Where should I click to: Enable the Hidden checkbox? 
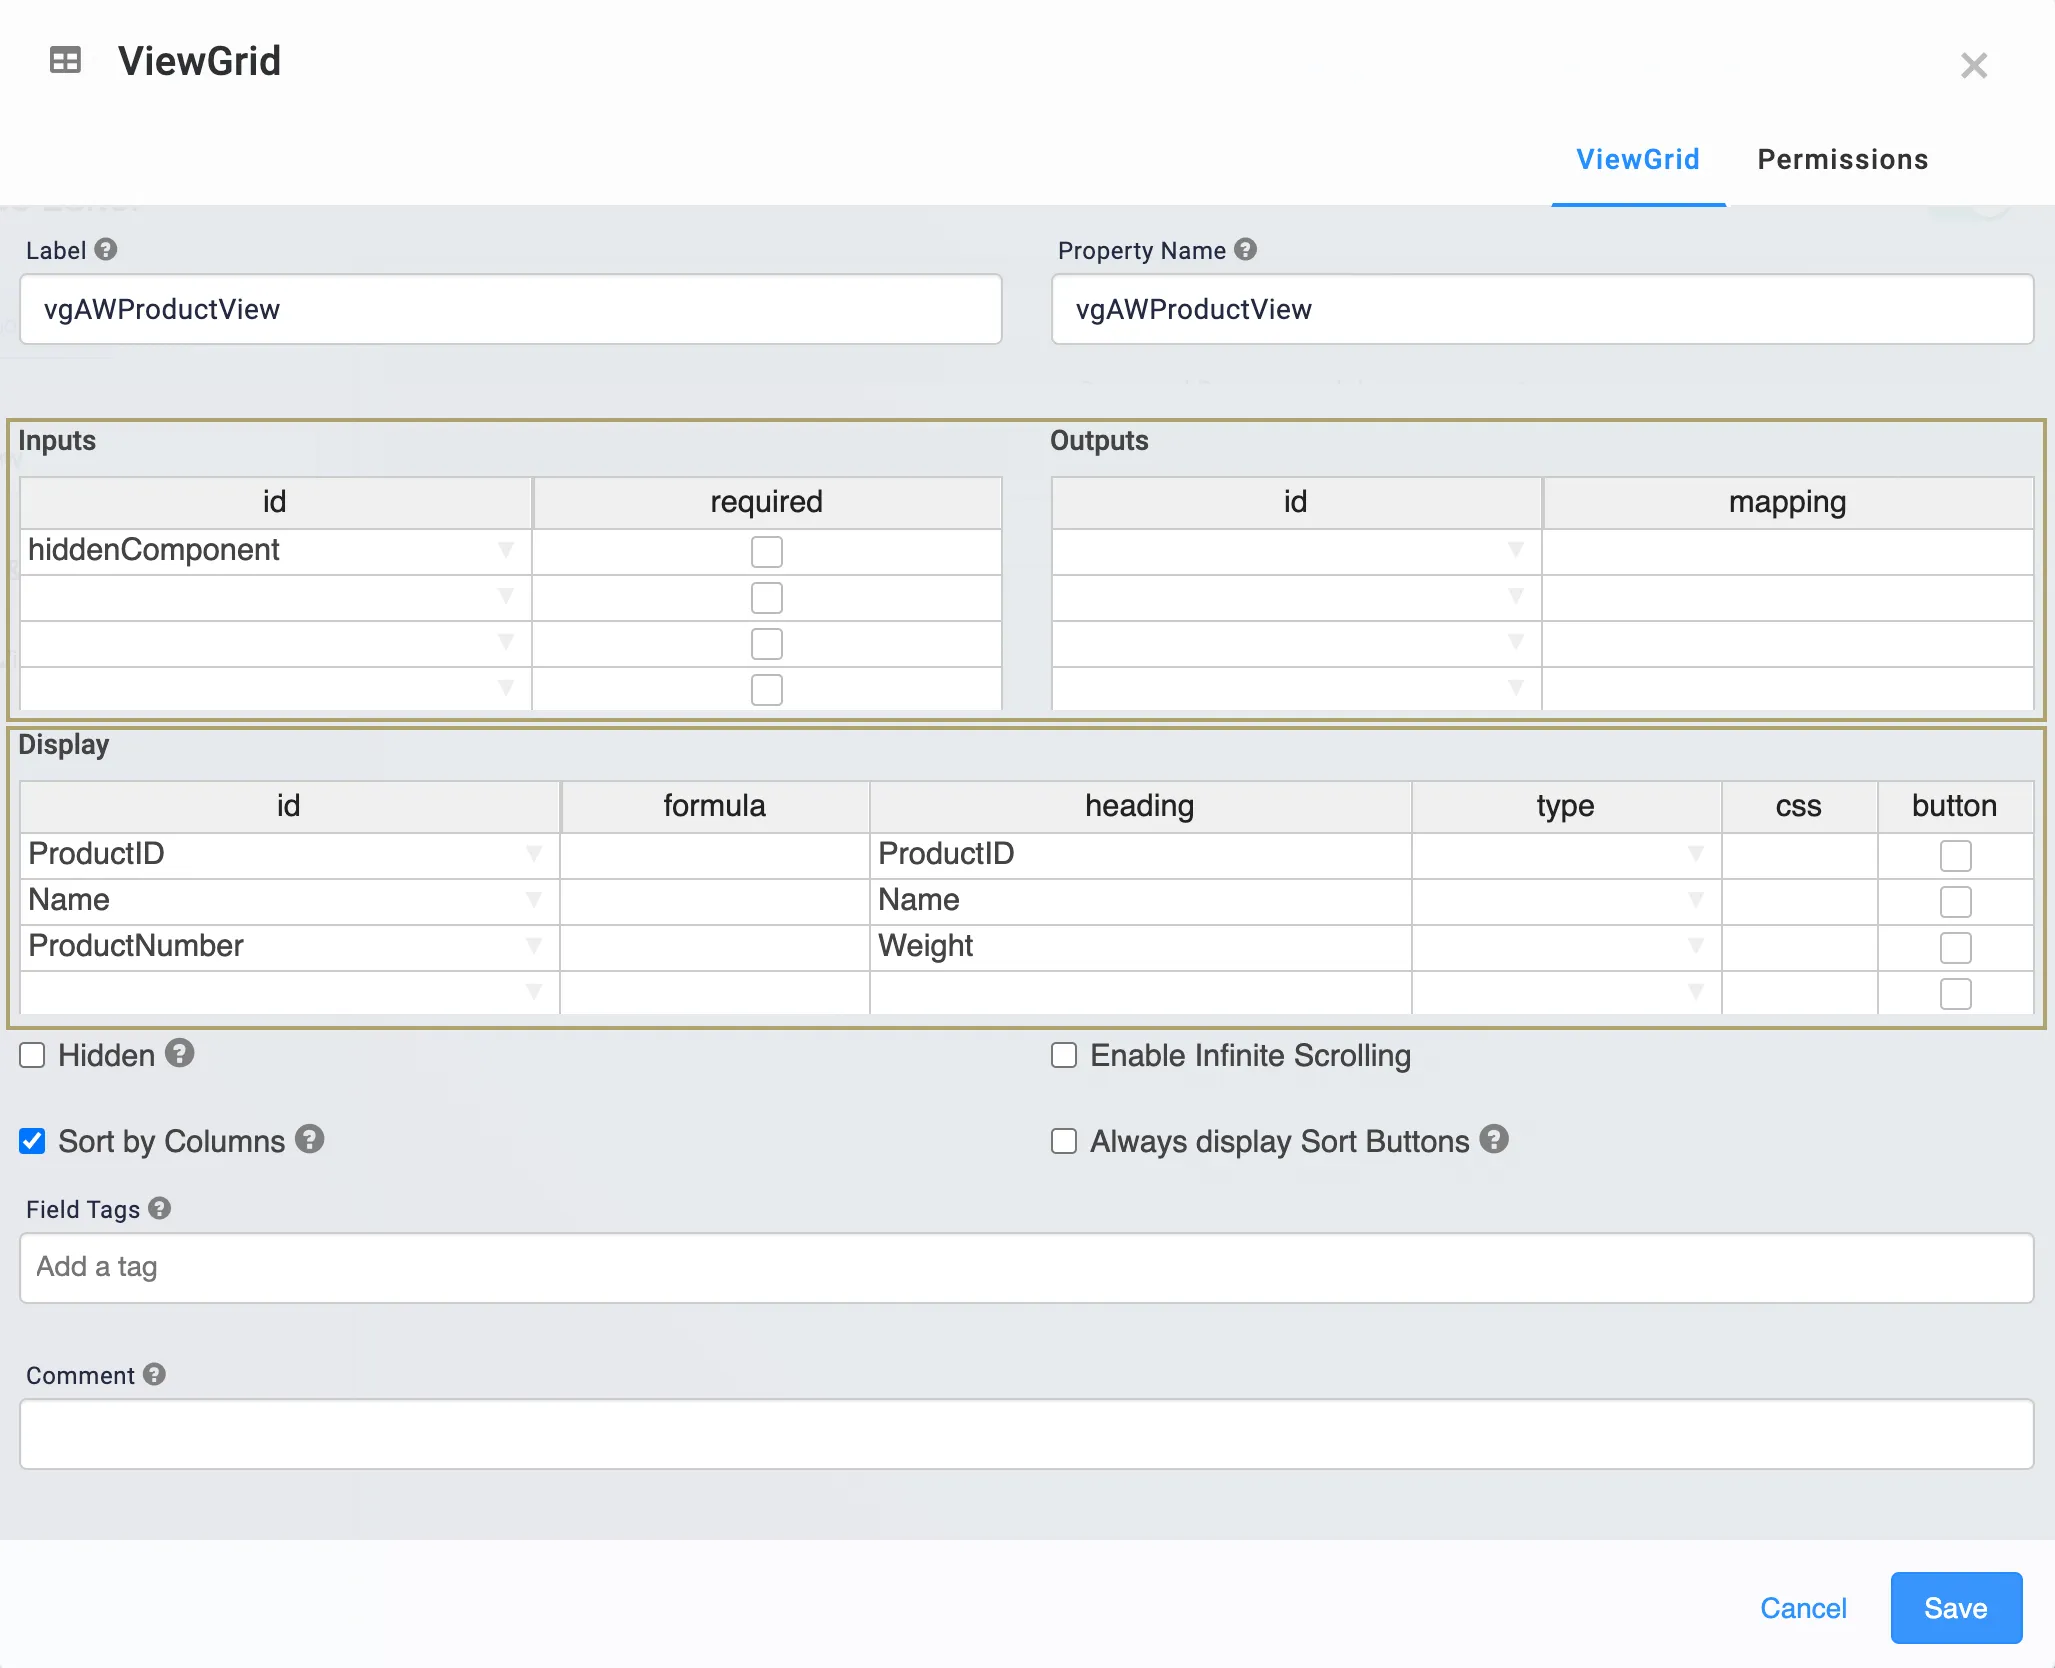33,1056
